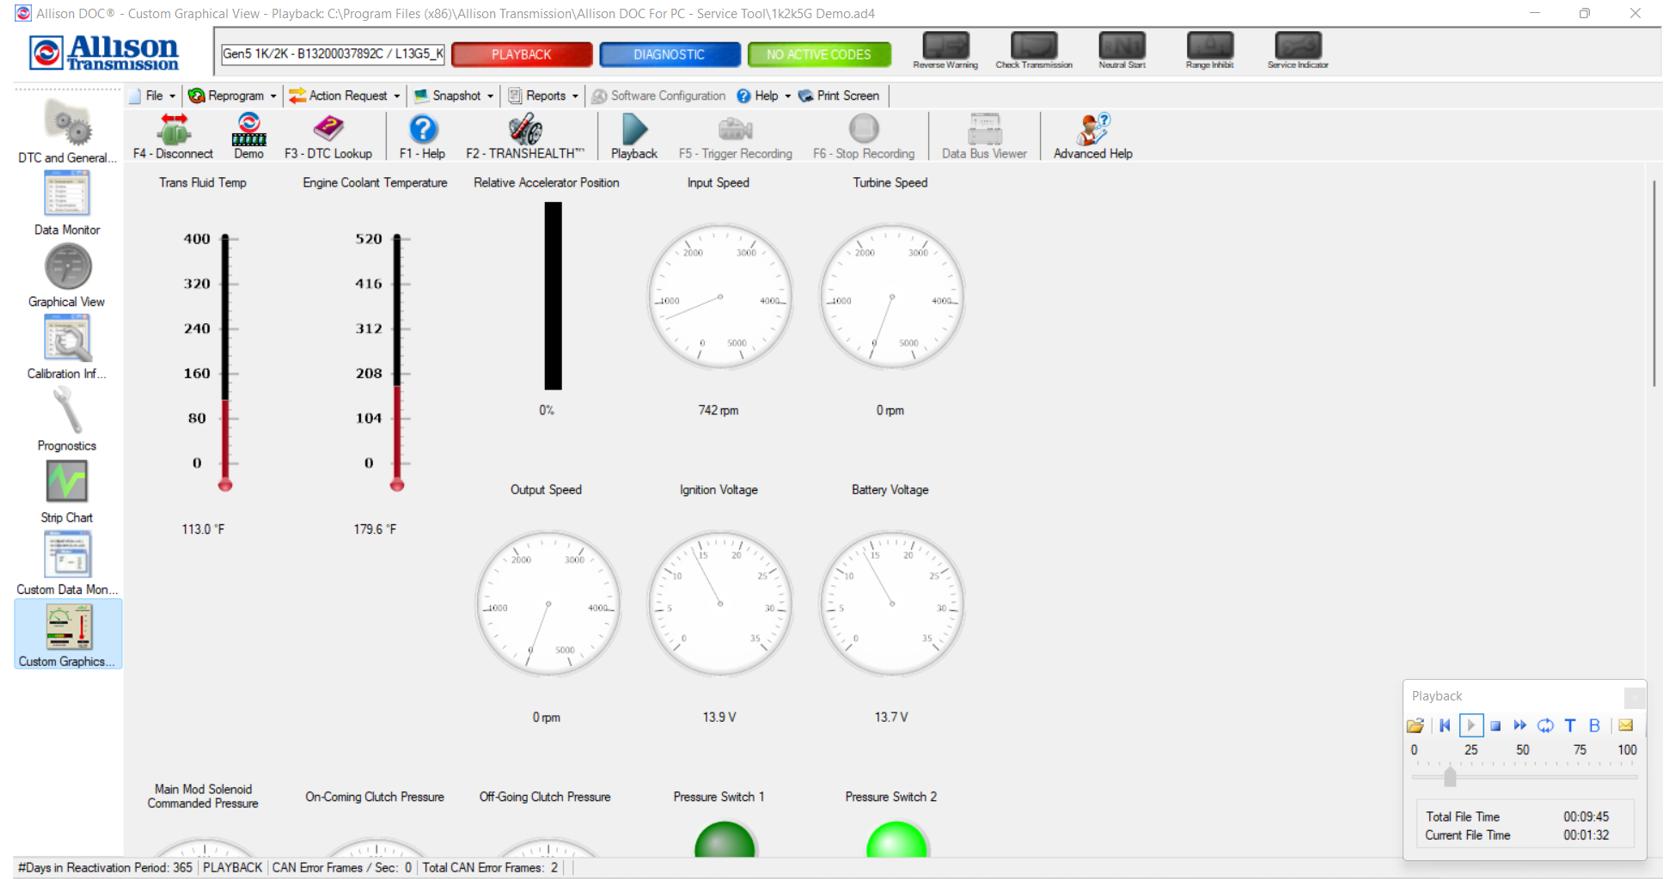The width and height of the screenshot is (1675, 879).
Task: Click the Current File Time value 00:01:32
Action: click(x=1586, y=835)
